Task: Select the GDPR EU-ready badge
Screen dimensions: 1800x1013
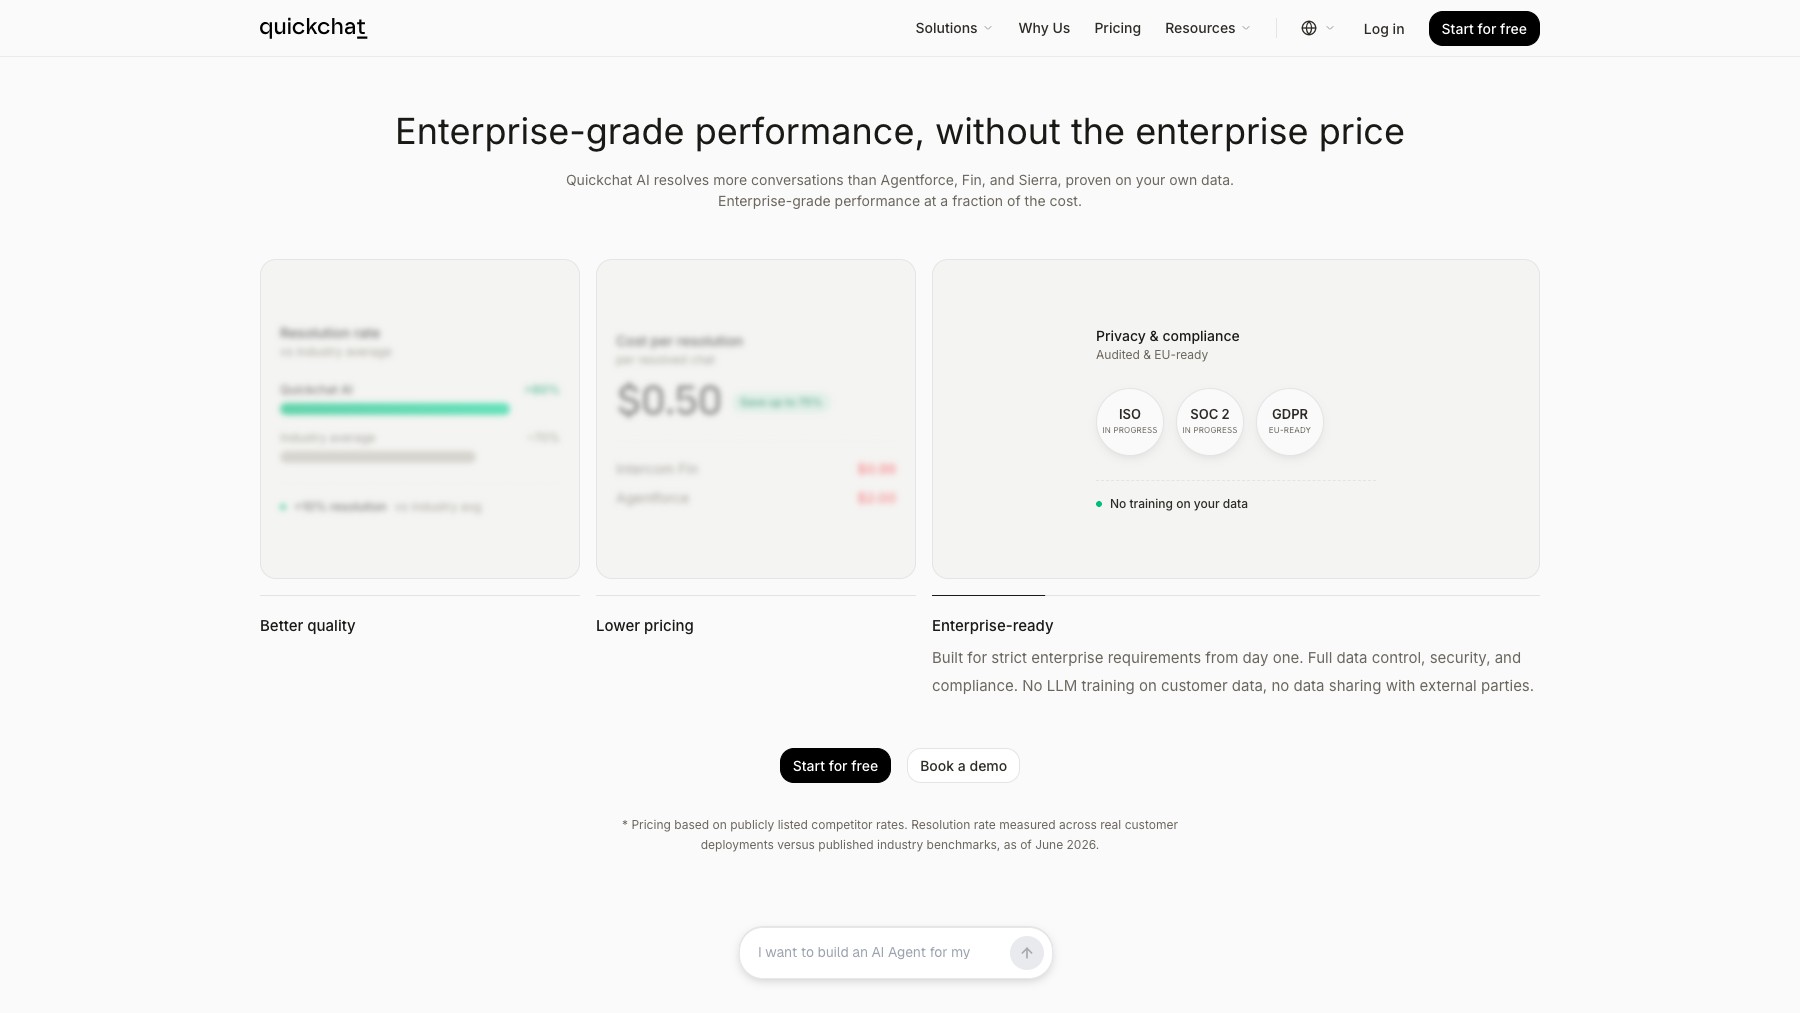Action: pyautogui.click(x=1290, y=422)
